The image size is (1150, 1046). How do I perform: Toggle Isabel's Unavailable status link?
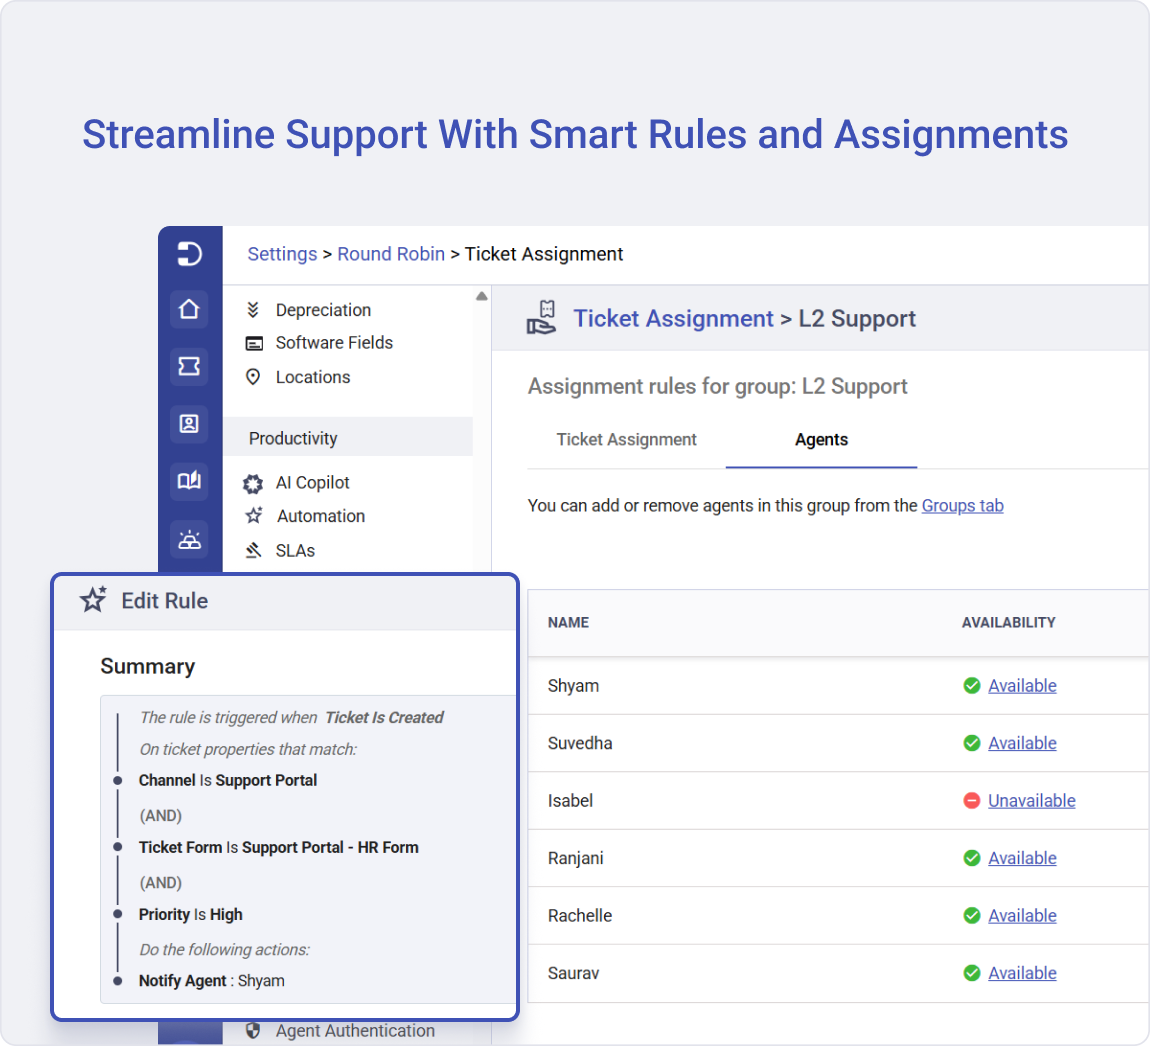(1032, 801)
